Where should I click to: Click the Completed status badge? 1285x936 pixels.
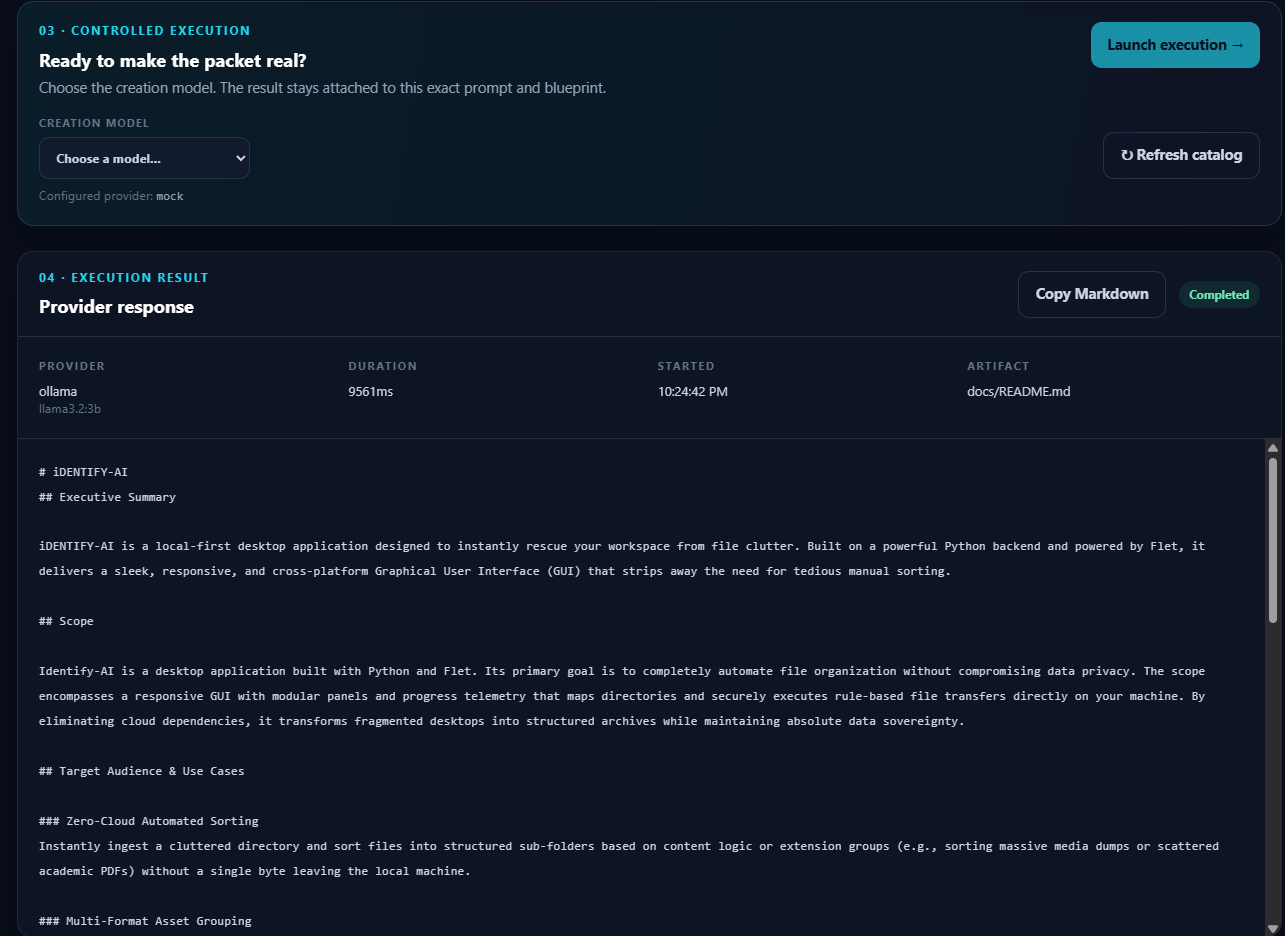click(x=1219, y=295)
